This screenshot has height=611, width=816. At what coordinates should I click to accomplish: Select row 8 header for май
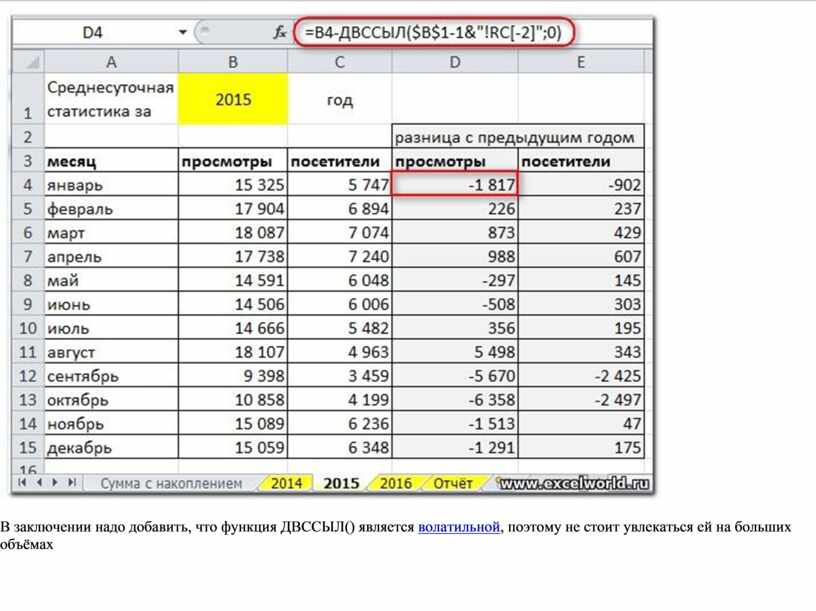point(27,281)
